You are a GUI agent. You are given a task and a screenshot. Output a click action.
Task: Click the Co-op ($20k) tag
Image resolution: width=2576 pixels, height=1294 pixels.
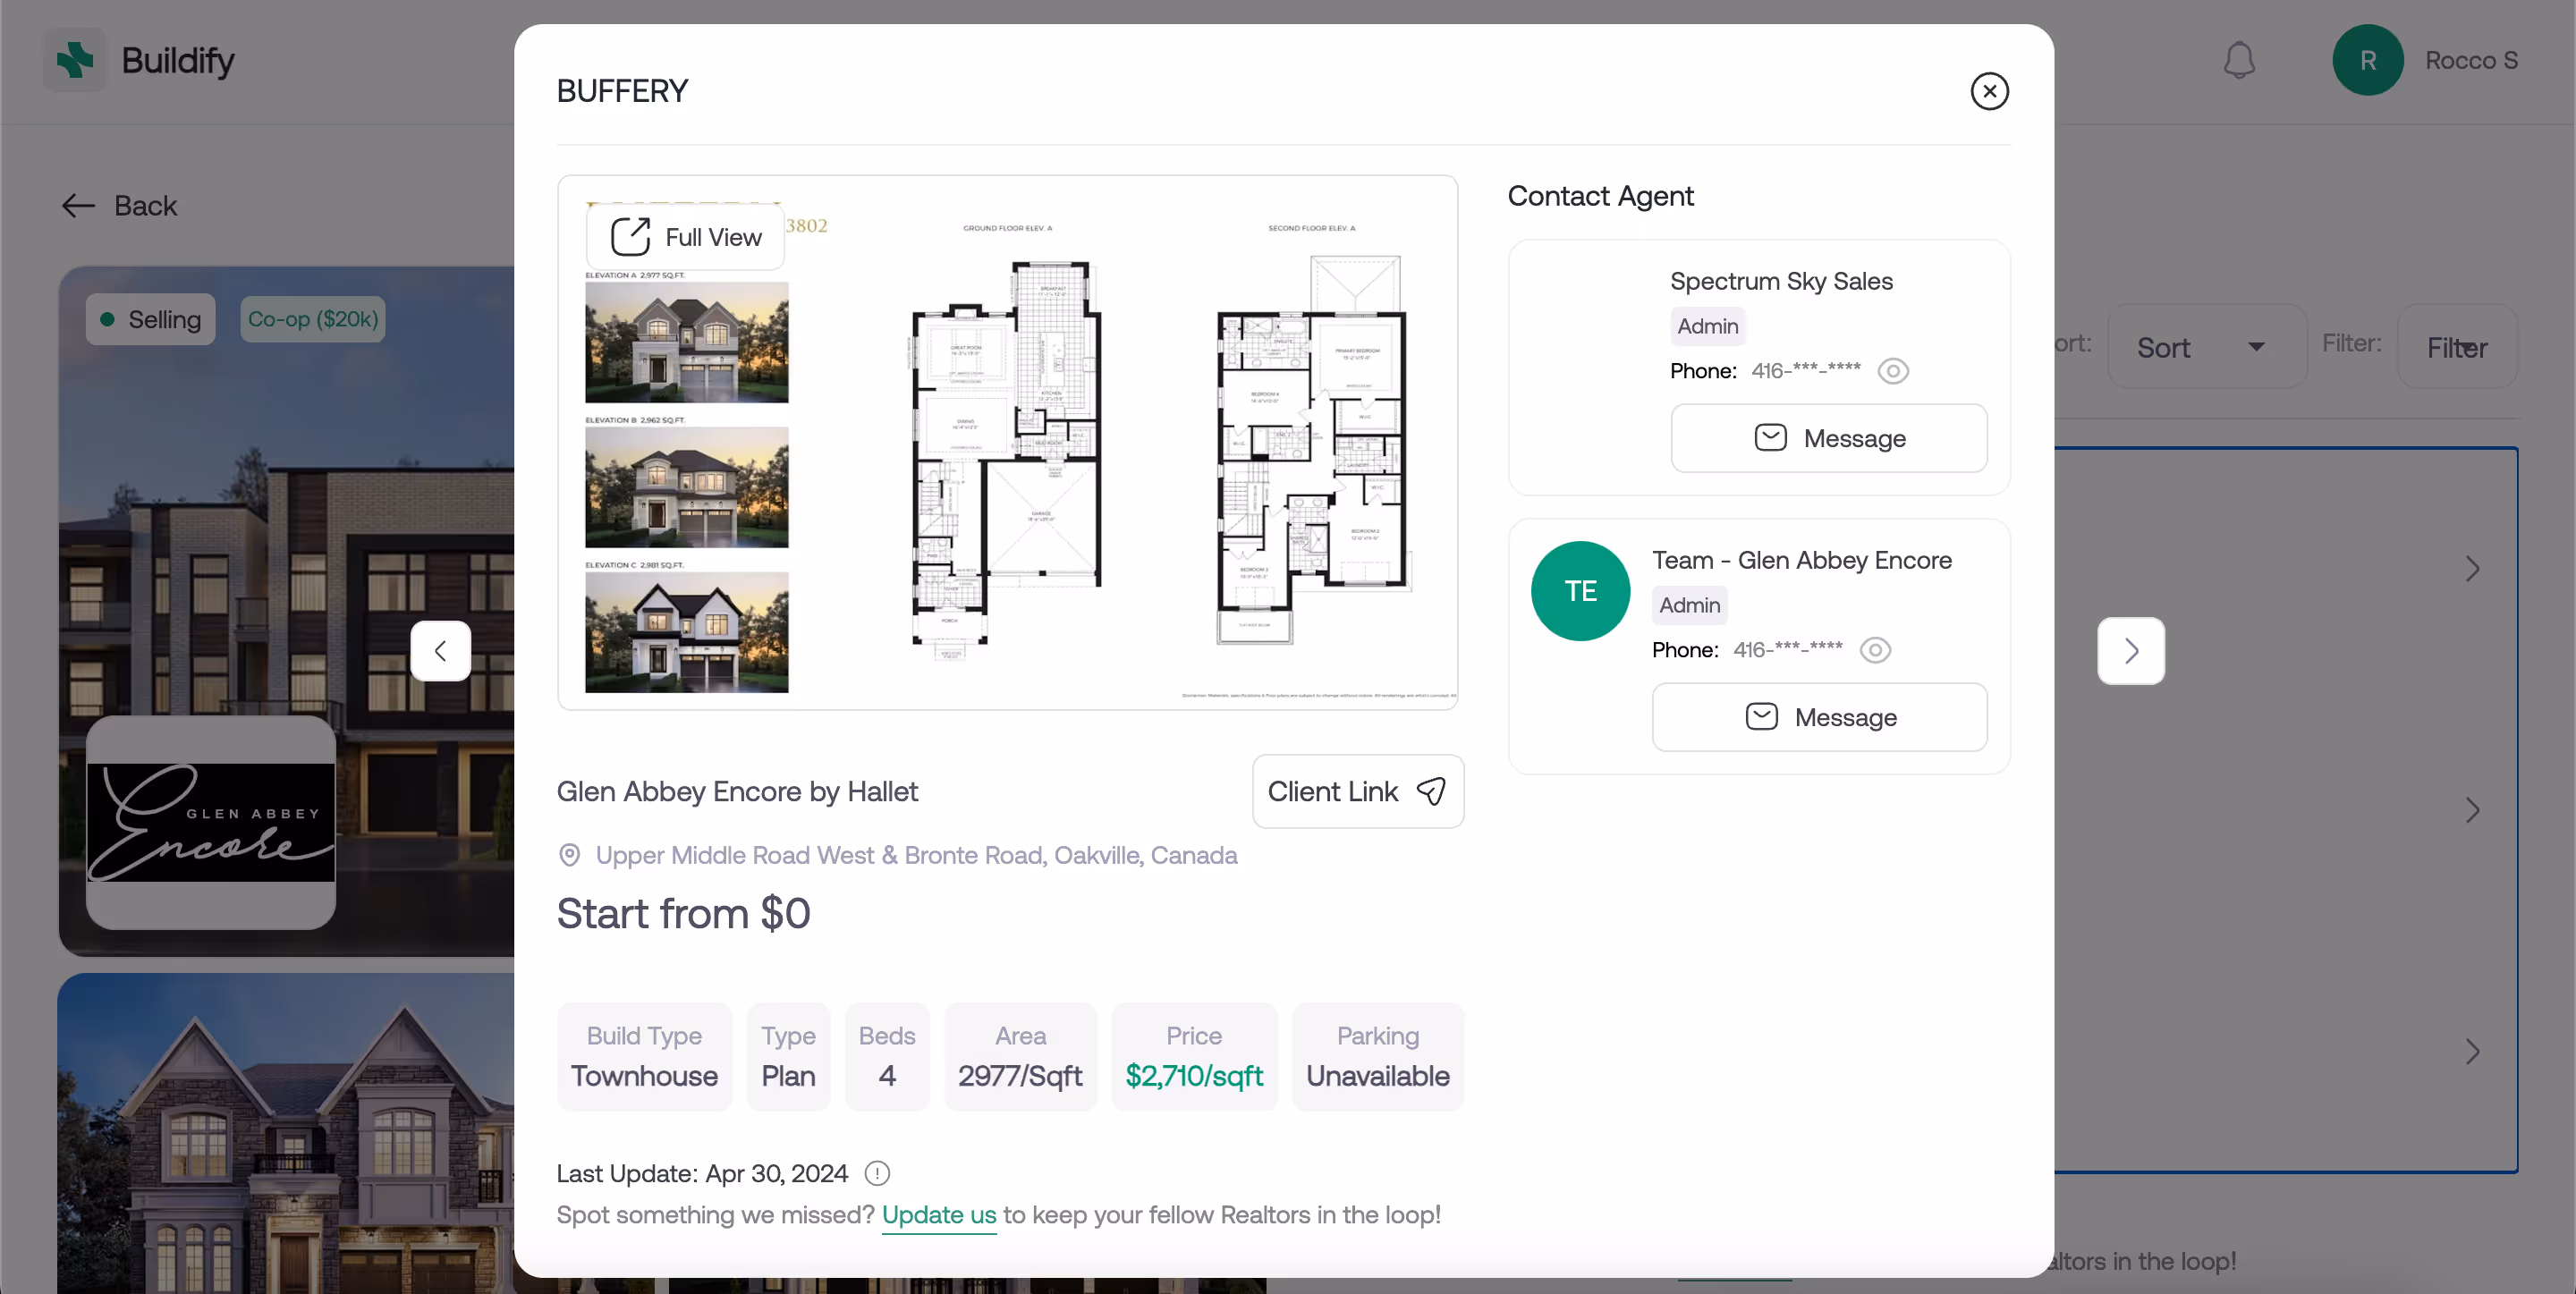point(312,319)
